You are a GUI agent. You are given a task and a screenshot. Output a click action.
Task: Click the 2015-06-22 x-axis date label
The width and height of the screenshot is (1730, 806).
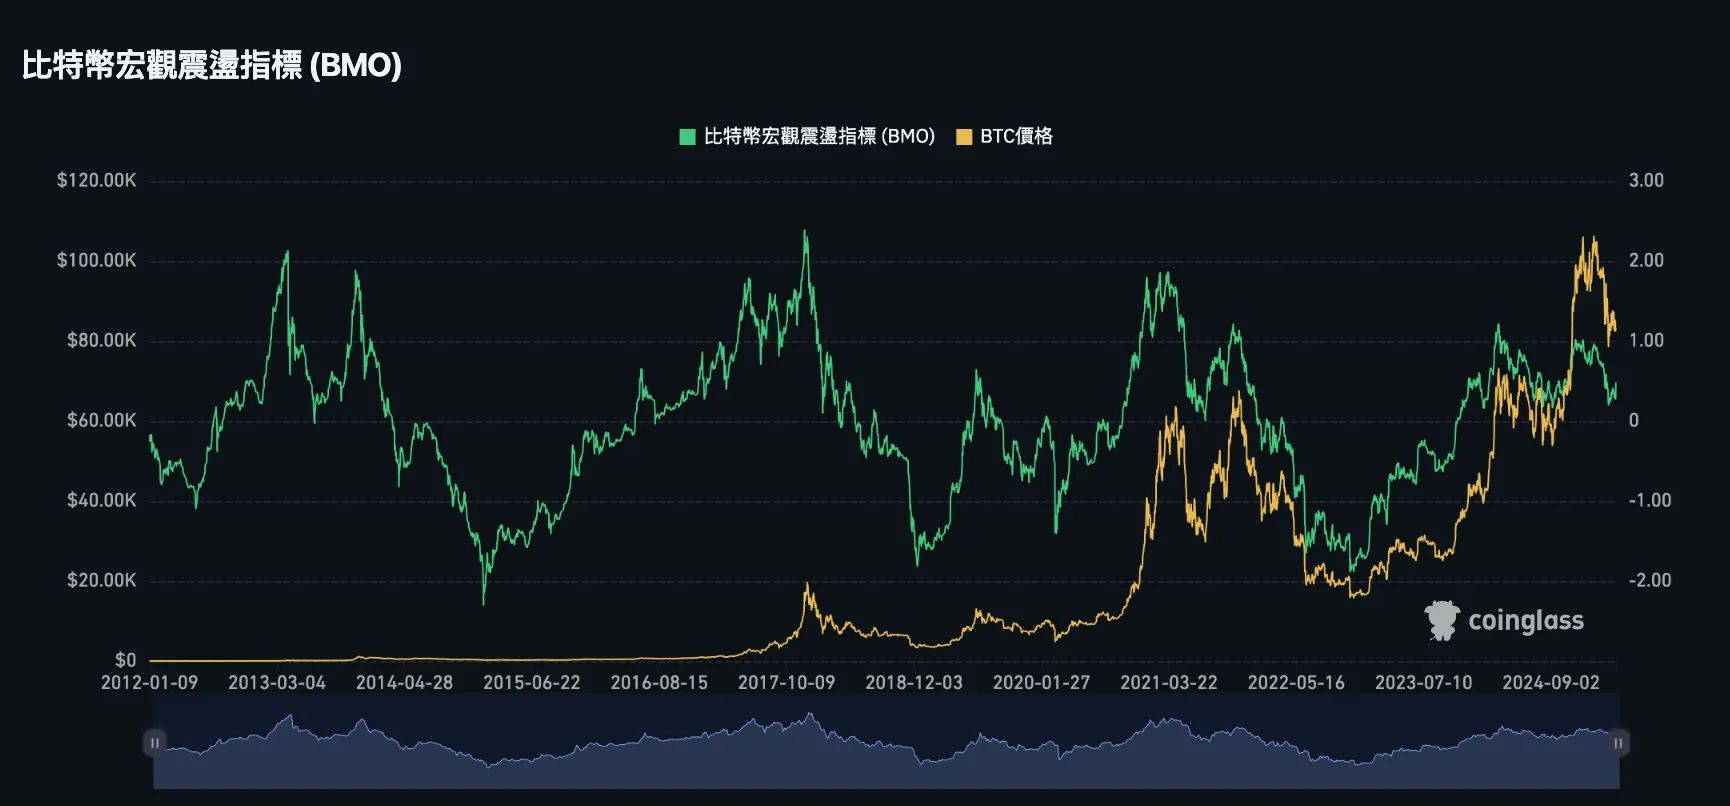coord(531,682)
